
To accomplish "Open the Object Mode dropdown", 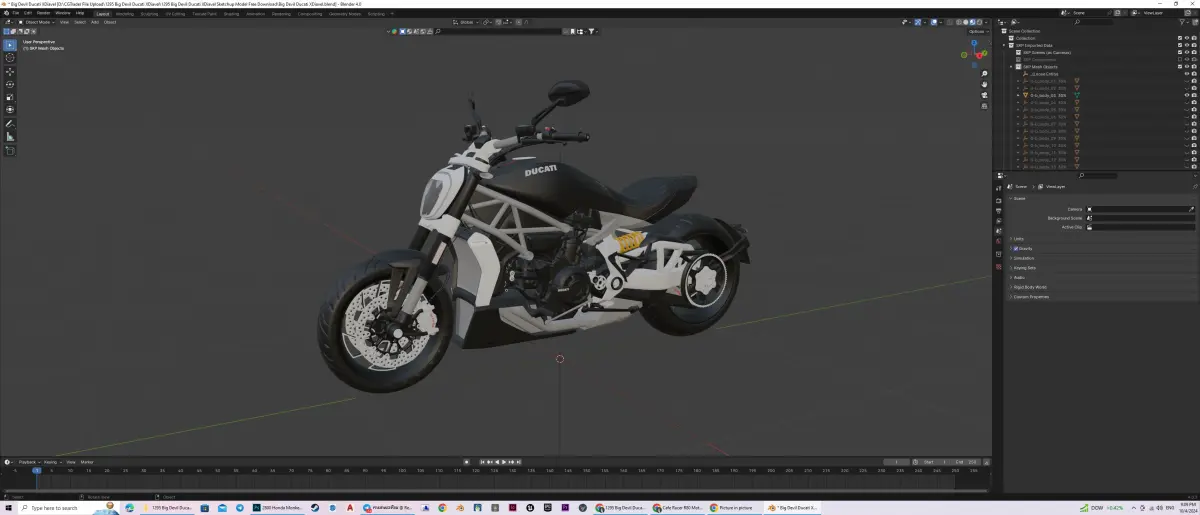I will (x=36, y=21).
